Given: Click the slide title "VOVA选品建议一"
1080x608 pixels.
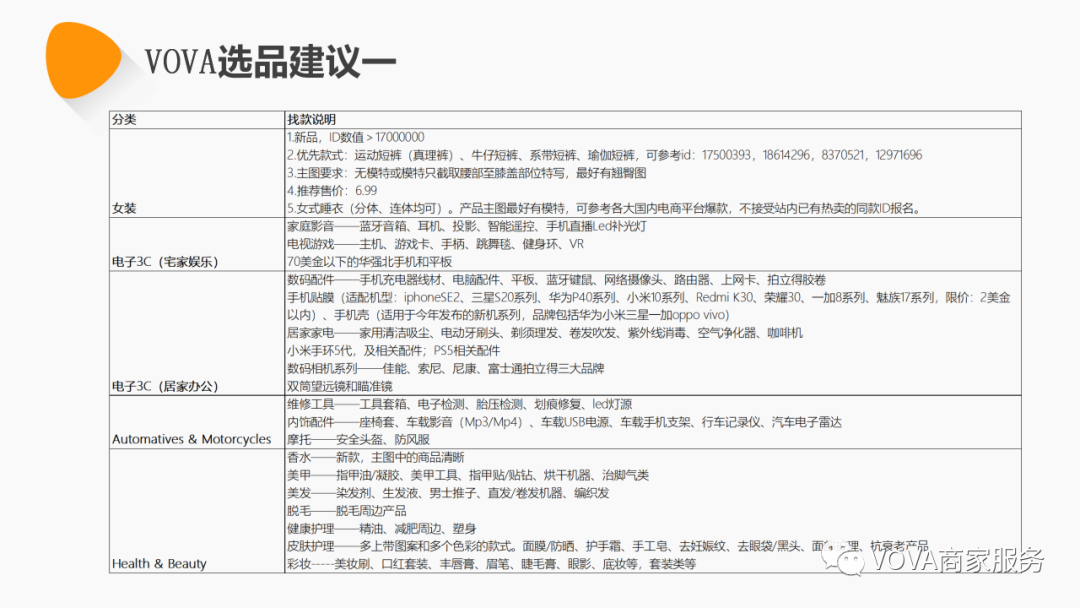Looking at the screenshot, I should [270, 61].
